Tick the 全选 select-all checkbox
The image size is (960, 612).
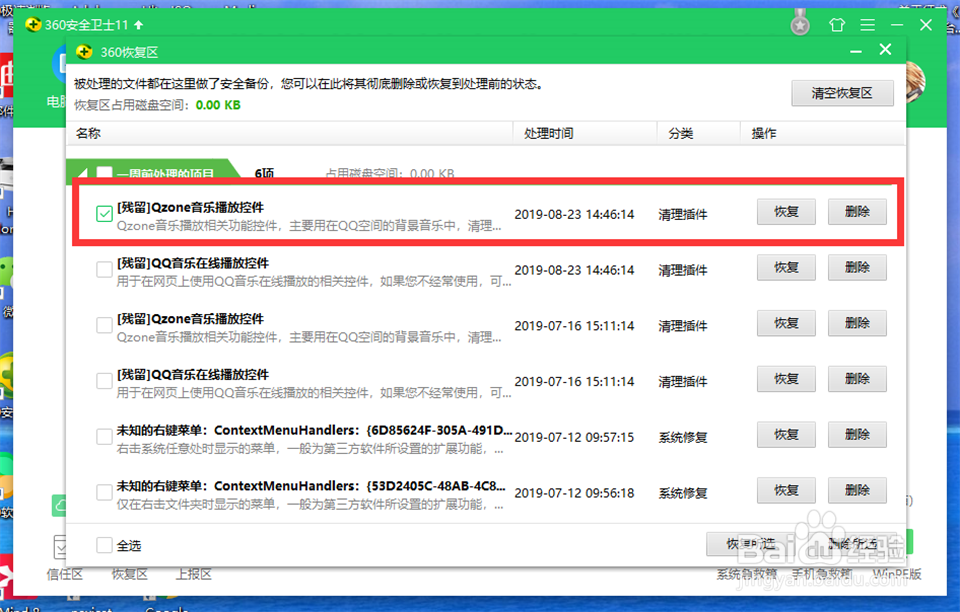coord(104,545)
